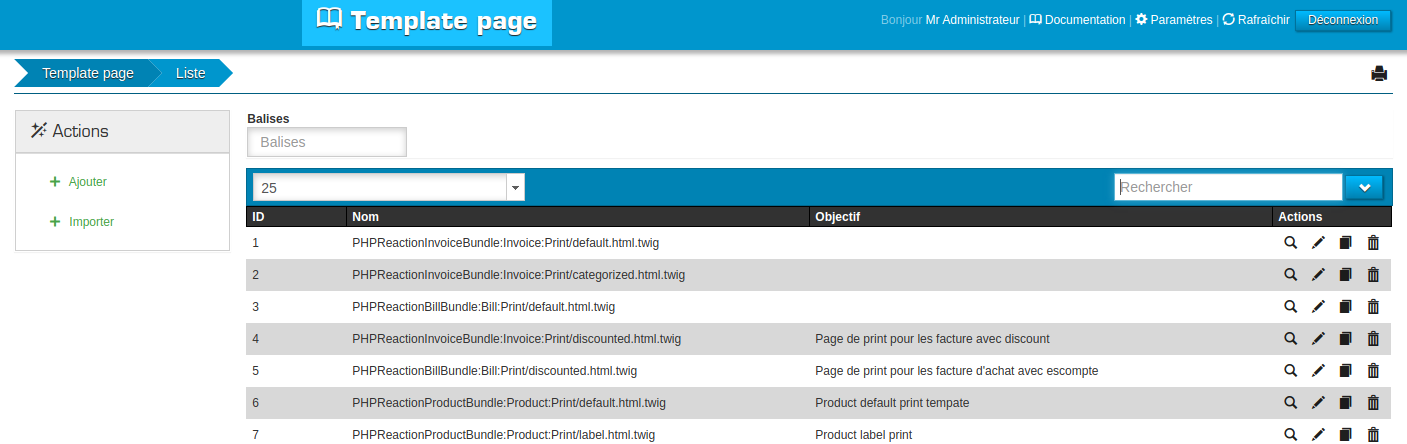View the Product label template in row 7

click(x=1290, y=435)
